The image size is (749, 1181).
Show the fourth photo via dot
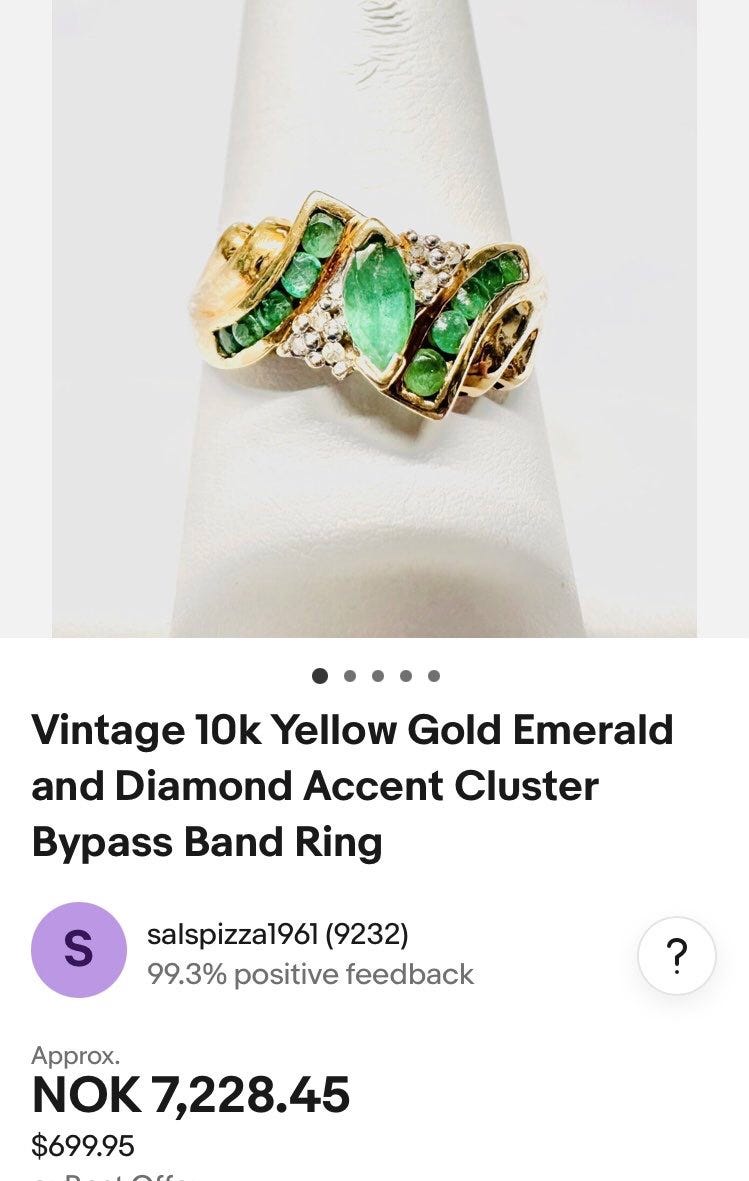click(405, 676)
